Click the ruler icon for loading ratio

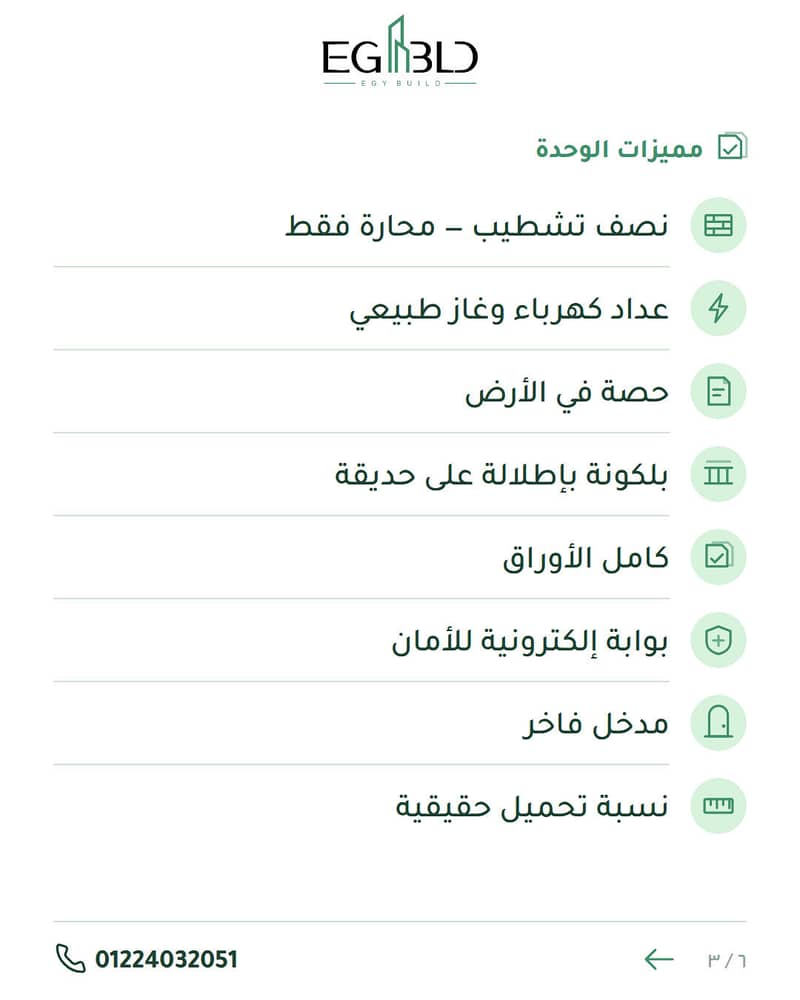[x=718, y=806]
